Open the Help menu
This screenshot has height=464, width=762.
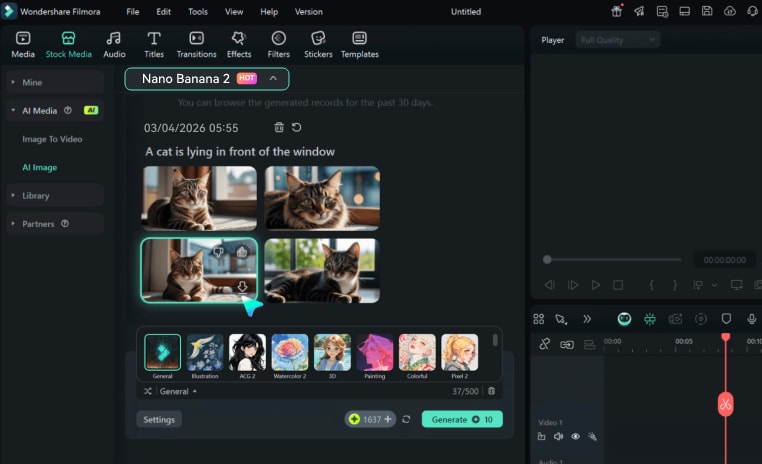point(269,12)
